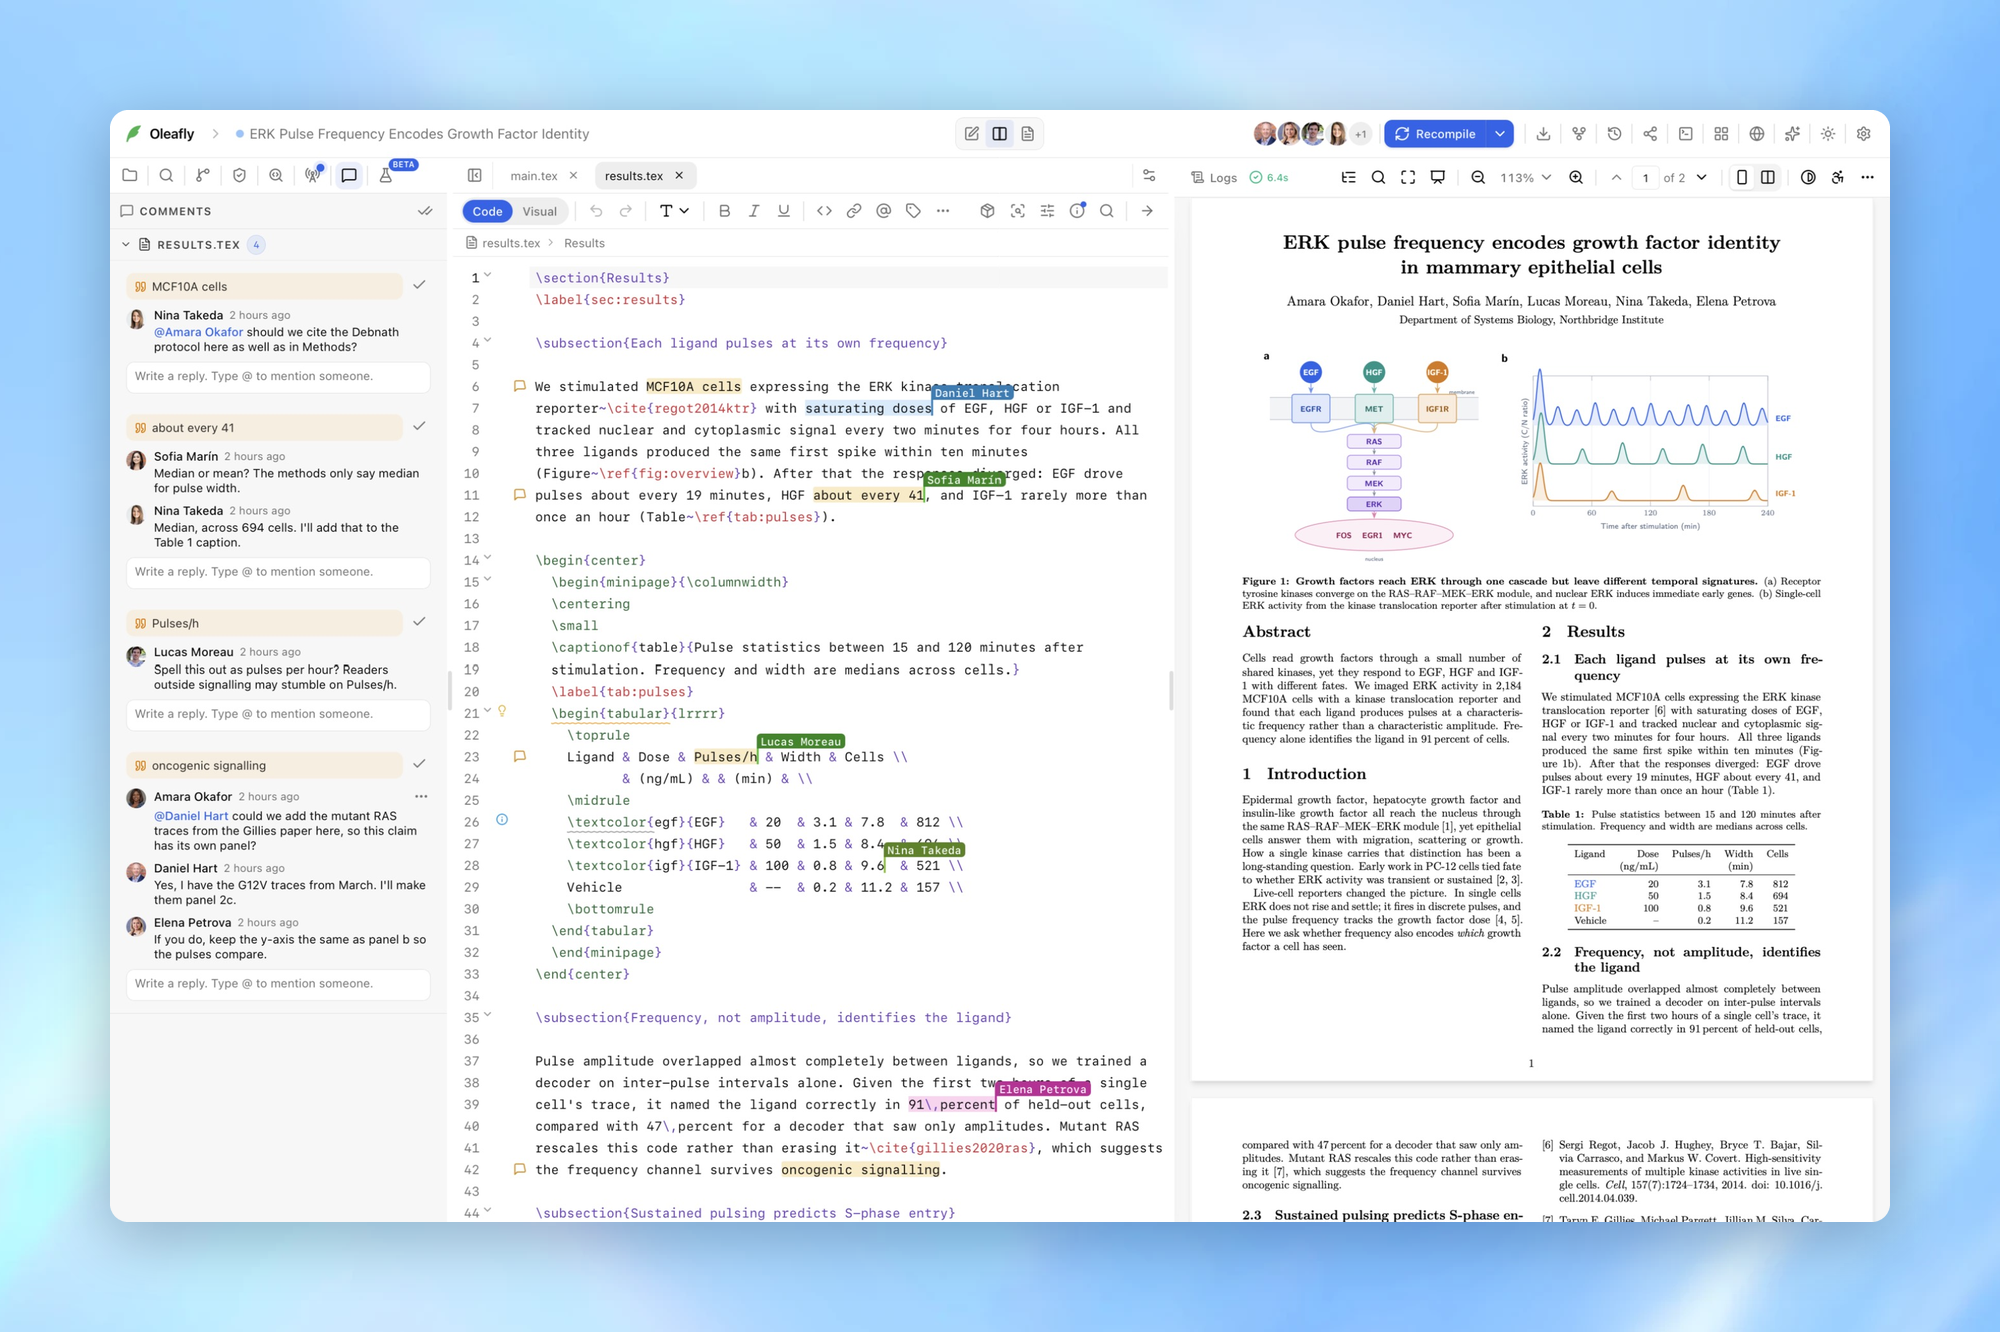Open the beta flask experiments icon
This screenshot has height=1332, width=2000.
(x=386, y=175)
